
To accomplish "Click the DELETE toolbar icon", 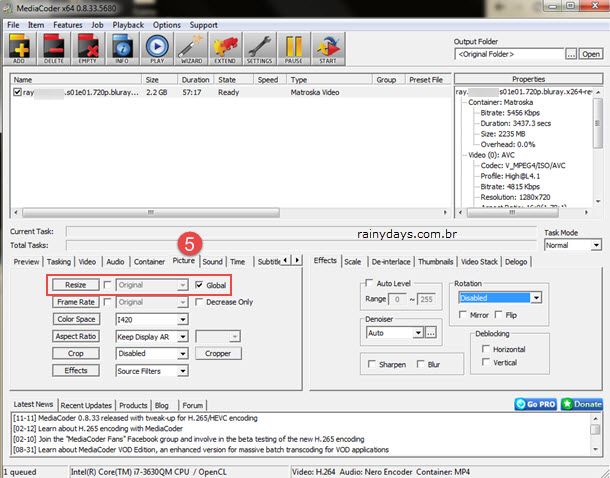I will point(54,49).
